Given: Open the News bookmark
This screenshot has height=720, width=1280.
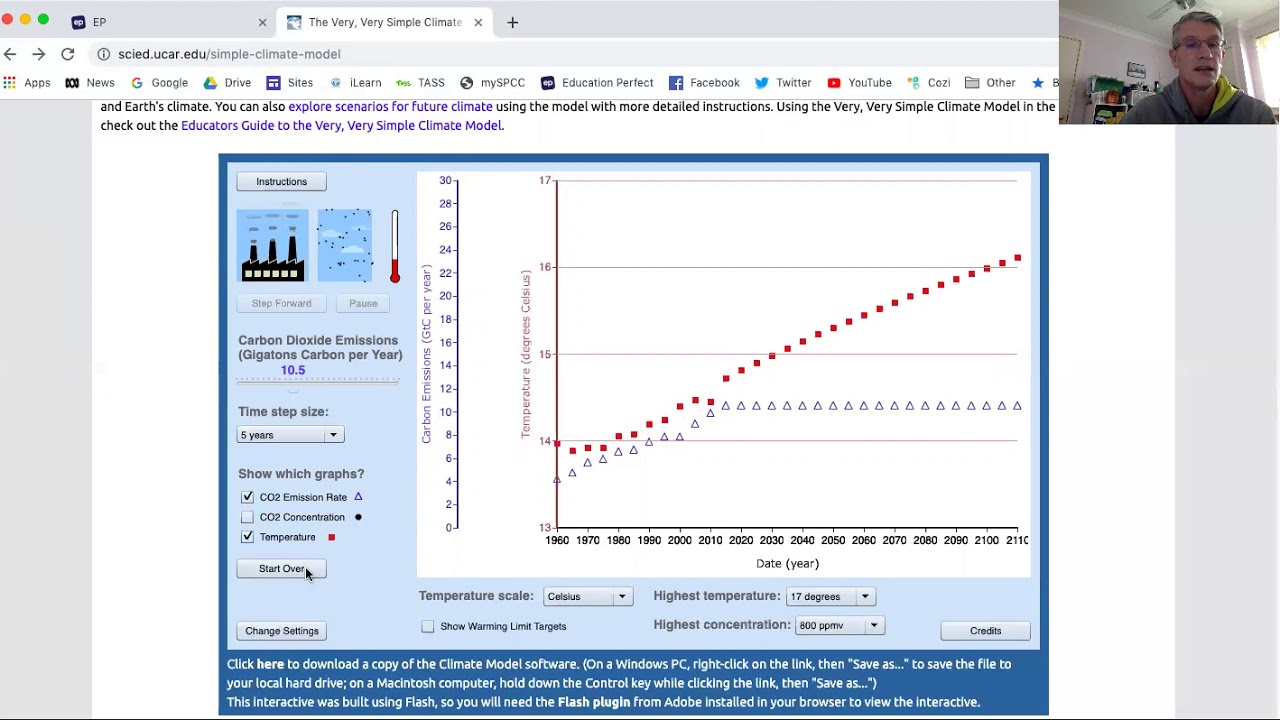Looking at the screenshot, I should [x=90, y=83].
